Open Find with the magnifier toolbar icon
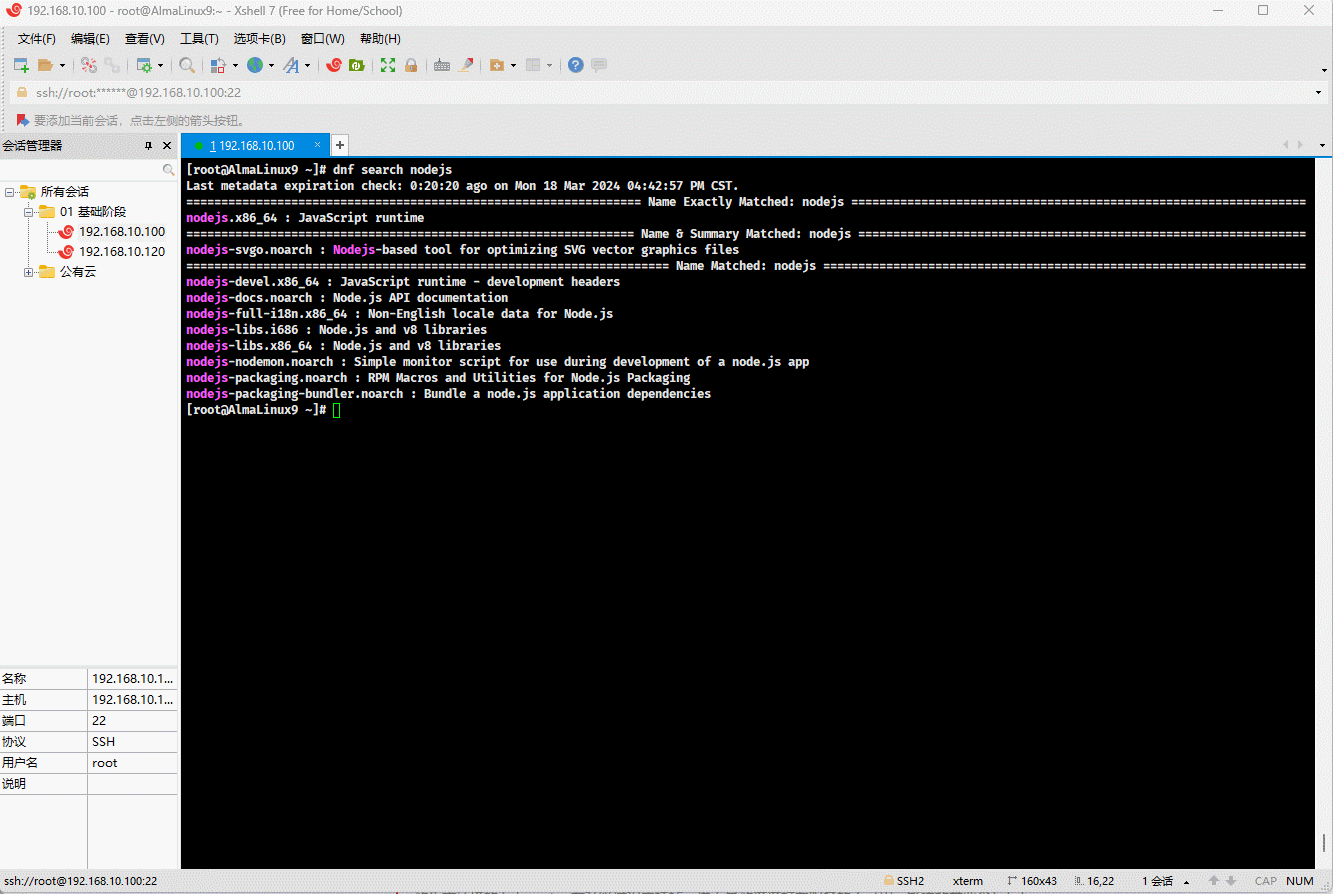1333x894 pixels. click(187, 65)
